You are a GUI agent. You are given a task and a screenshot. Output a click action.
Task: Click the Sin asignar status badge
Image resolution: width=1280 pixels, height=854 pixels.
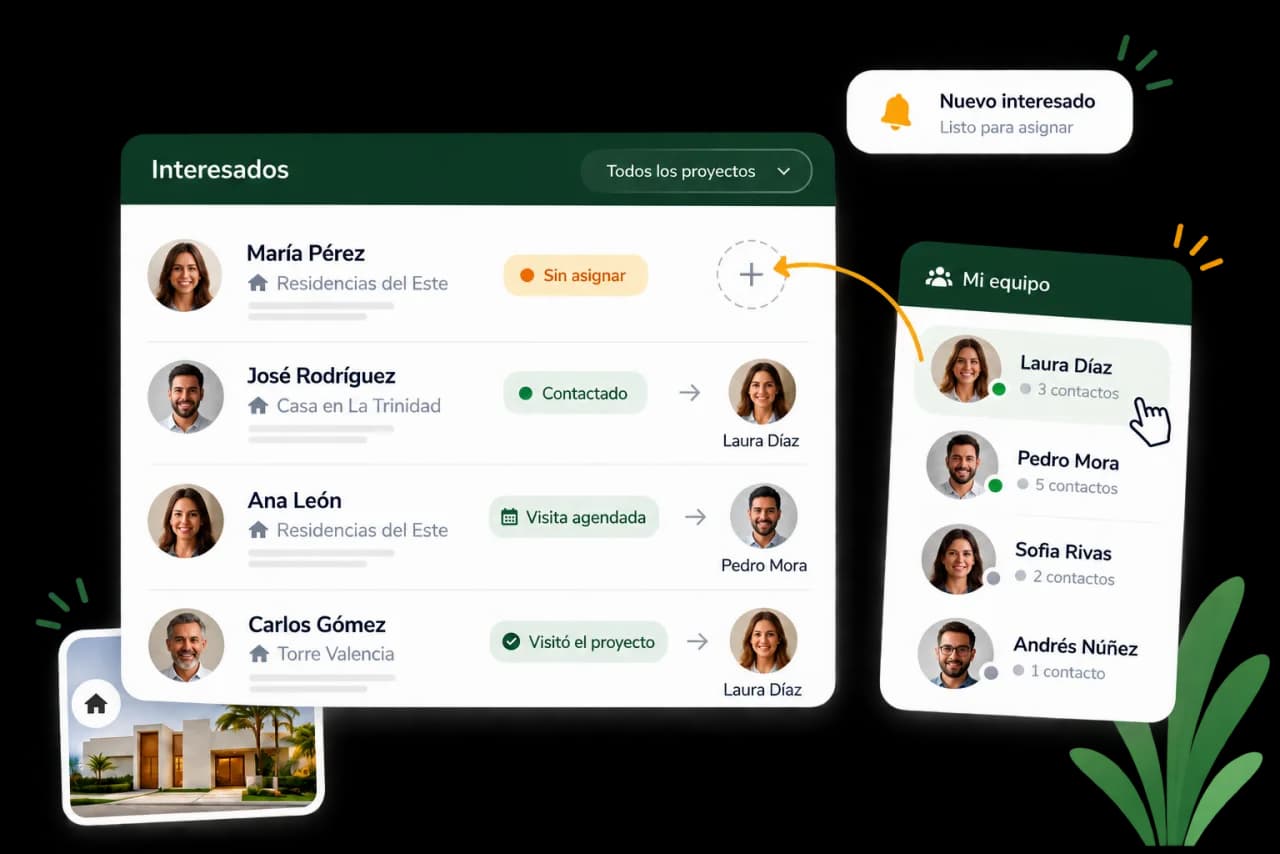click(575, 275)
